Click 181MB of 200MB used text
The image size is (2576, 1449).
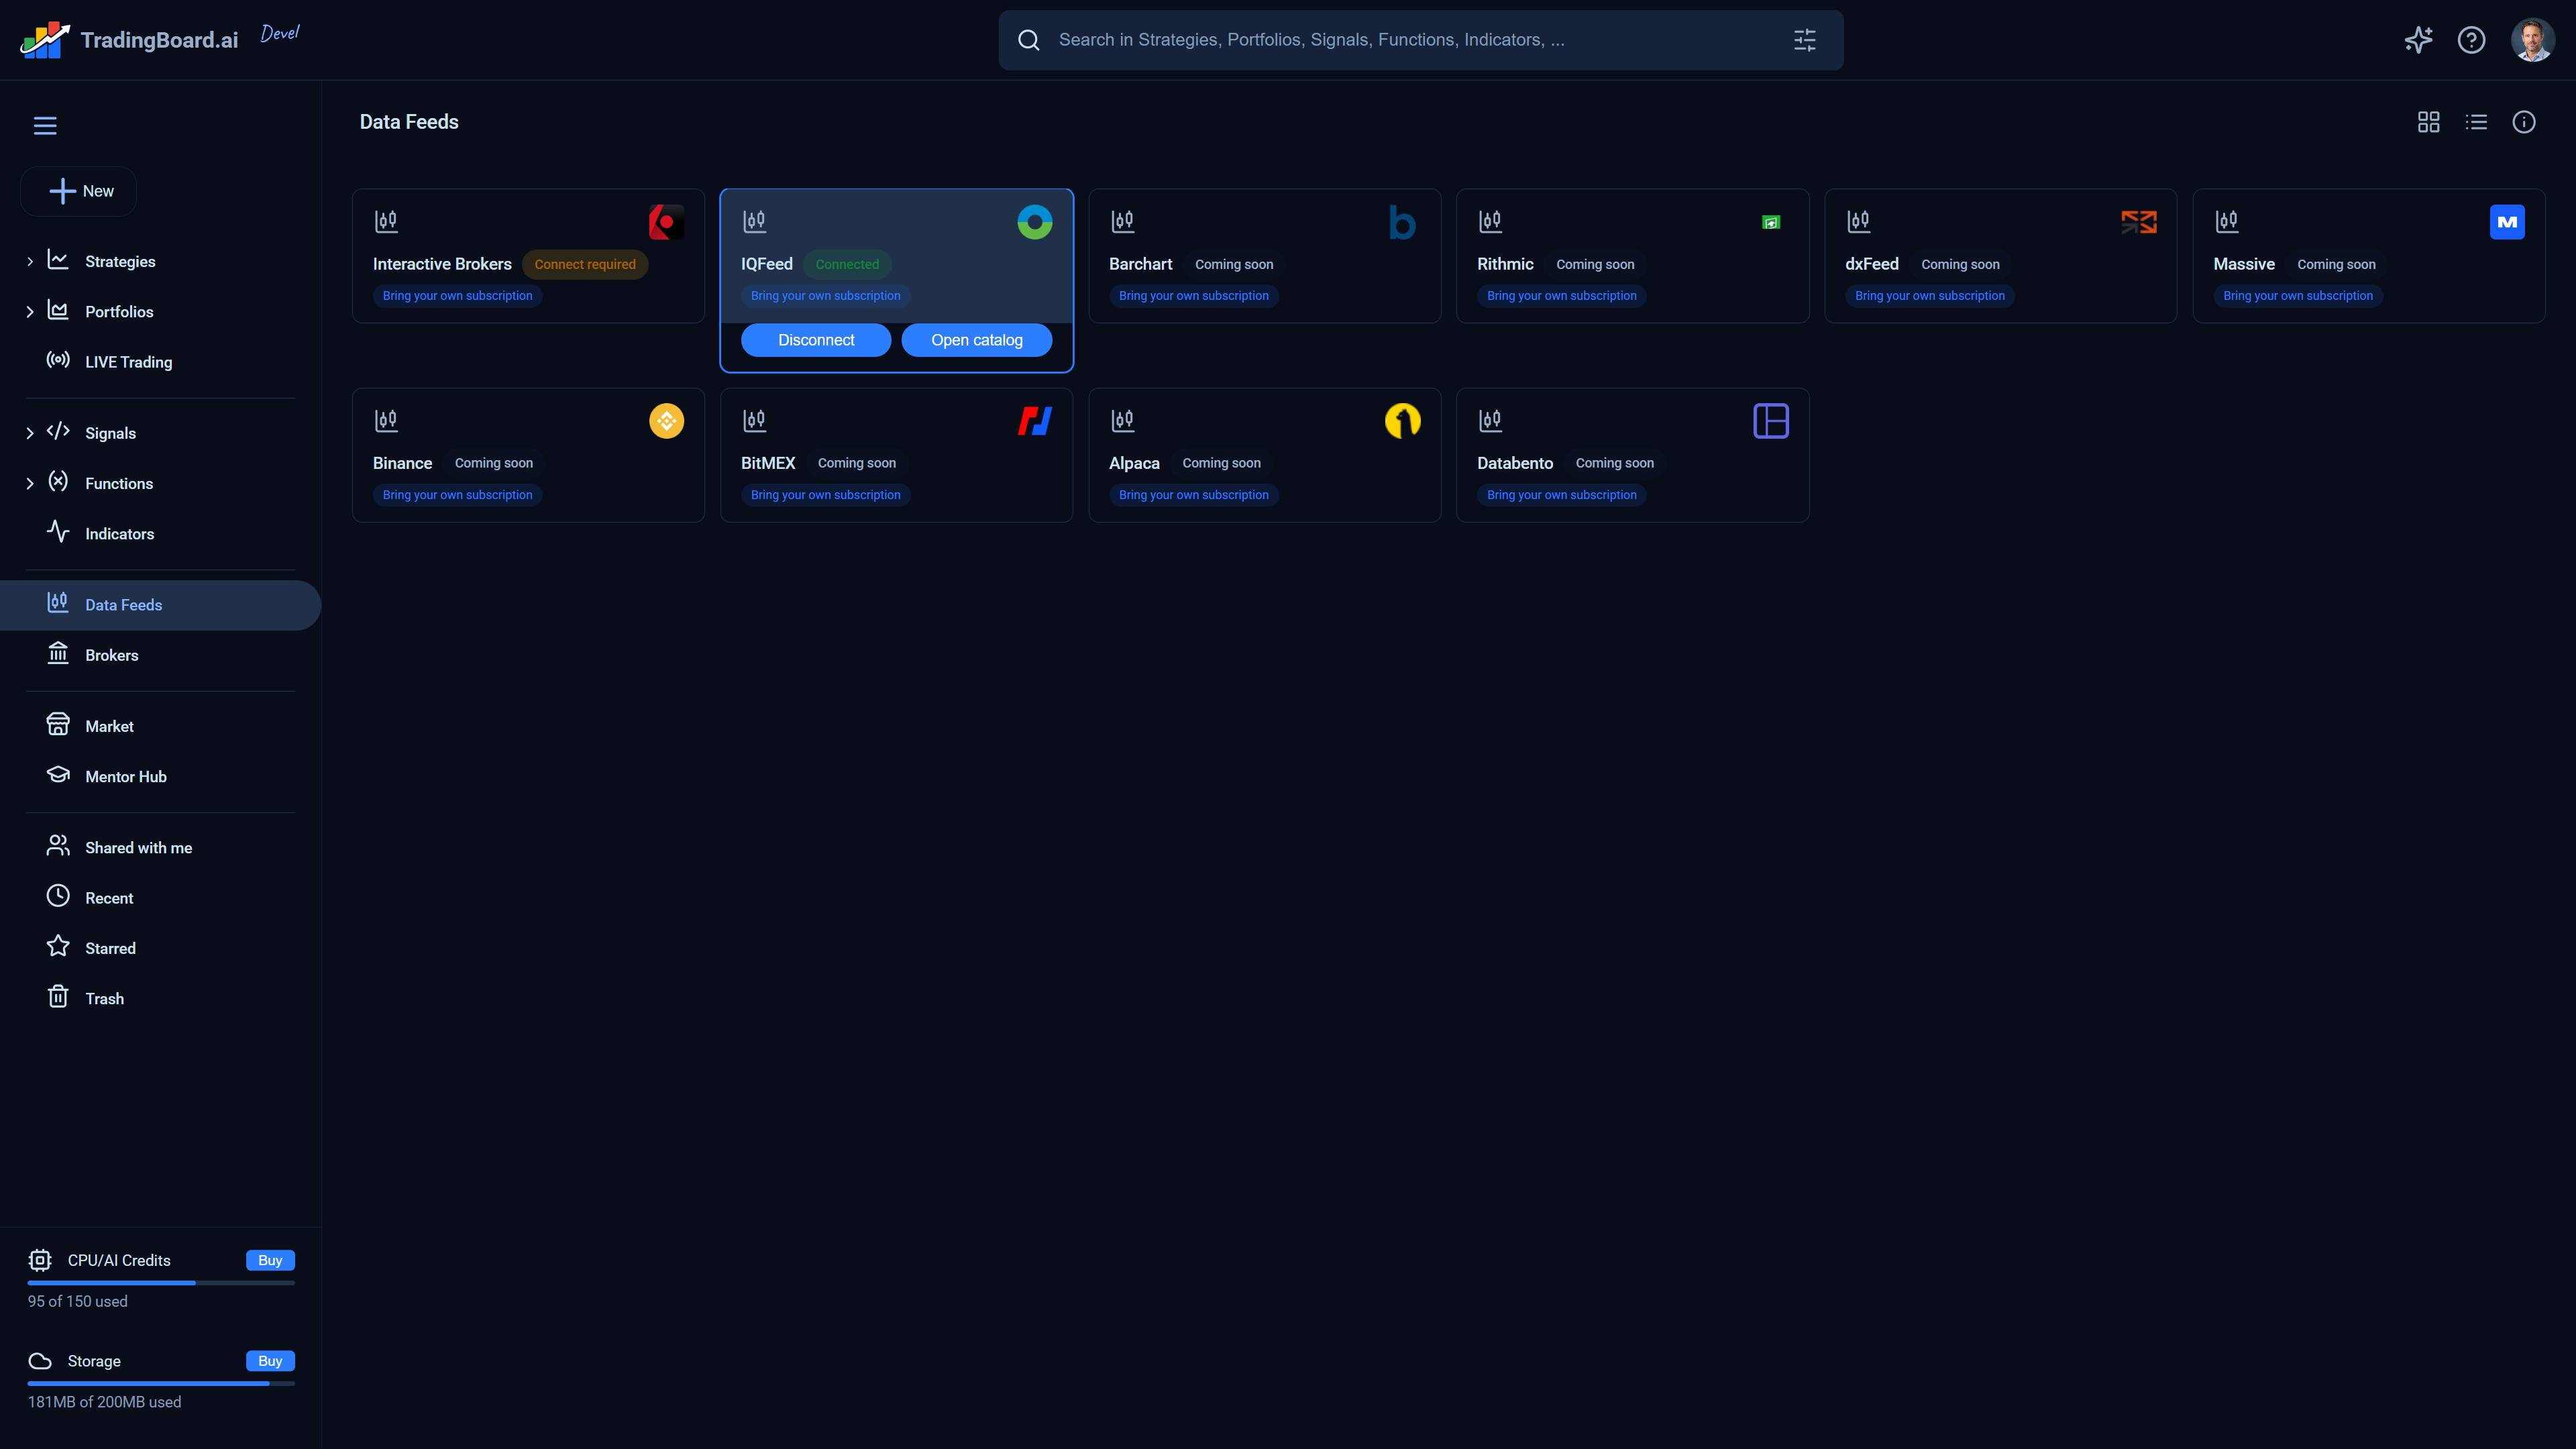(x=105, y=1403)
